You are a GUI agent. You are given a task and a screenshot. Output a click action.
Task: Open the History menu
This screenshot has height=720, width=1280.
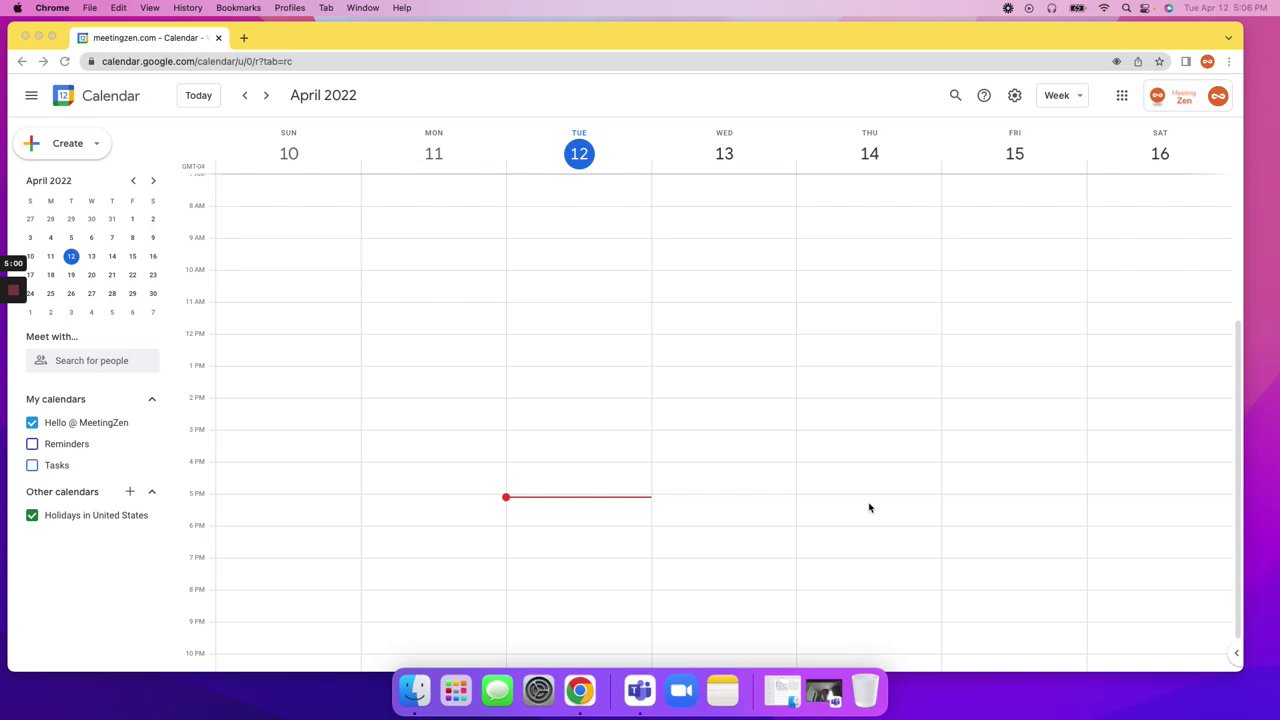point(188,8)
